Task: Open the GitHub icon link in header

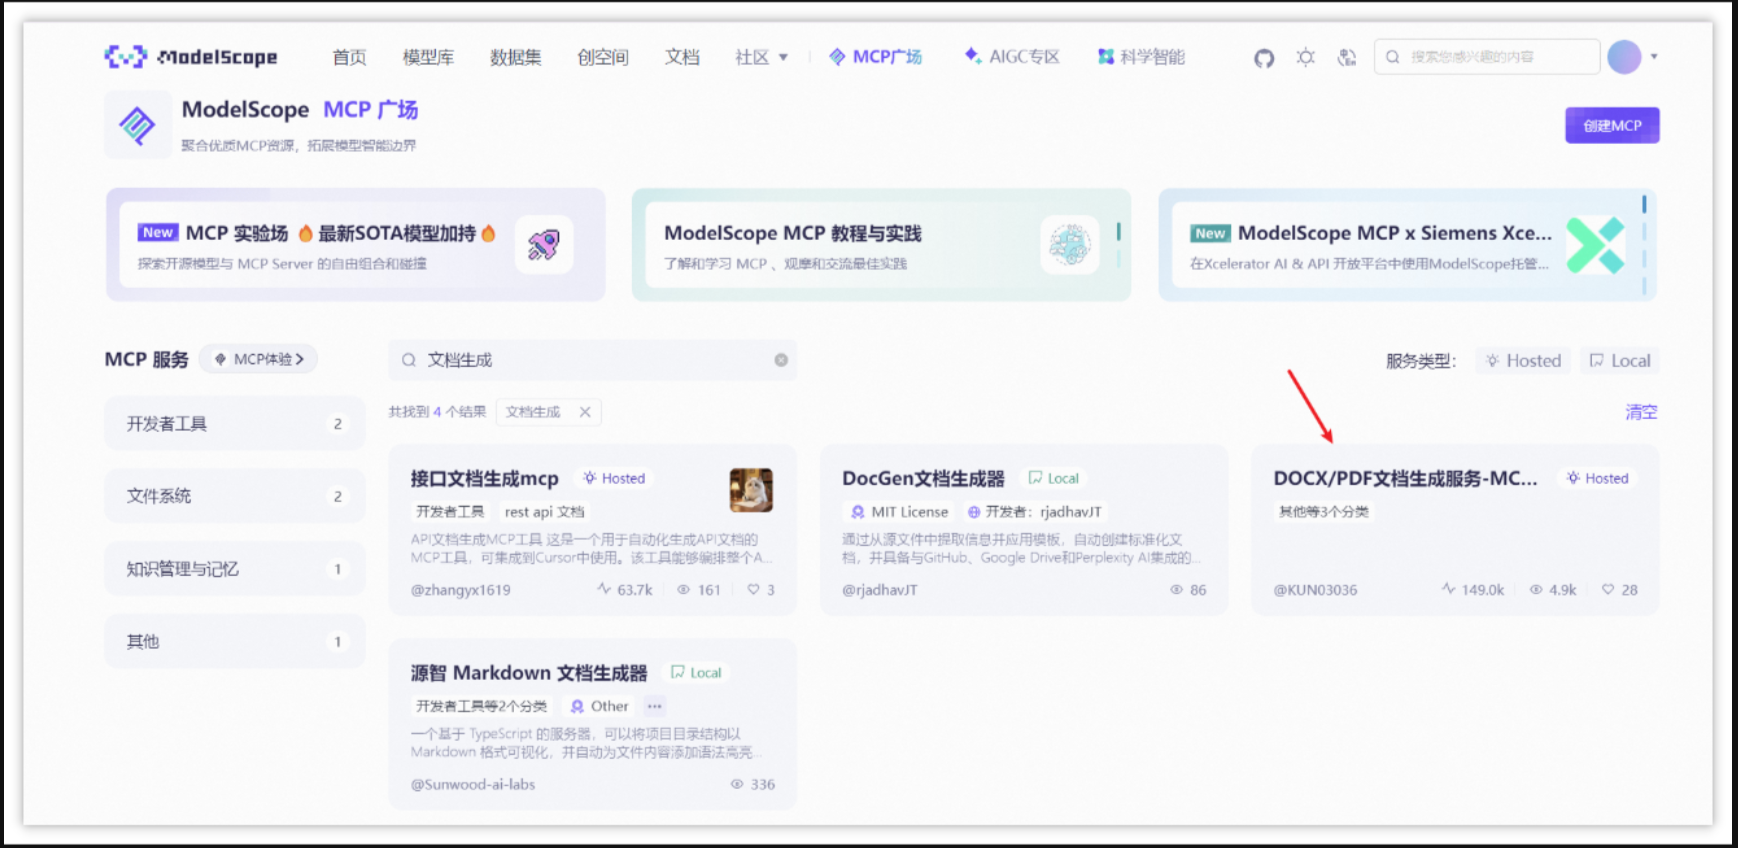Action: point(1264,58)
